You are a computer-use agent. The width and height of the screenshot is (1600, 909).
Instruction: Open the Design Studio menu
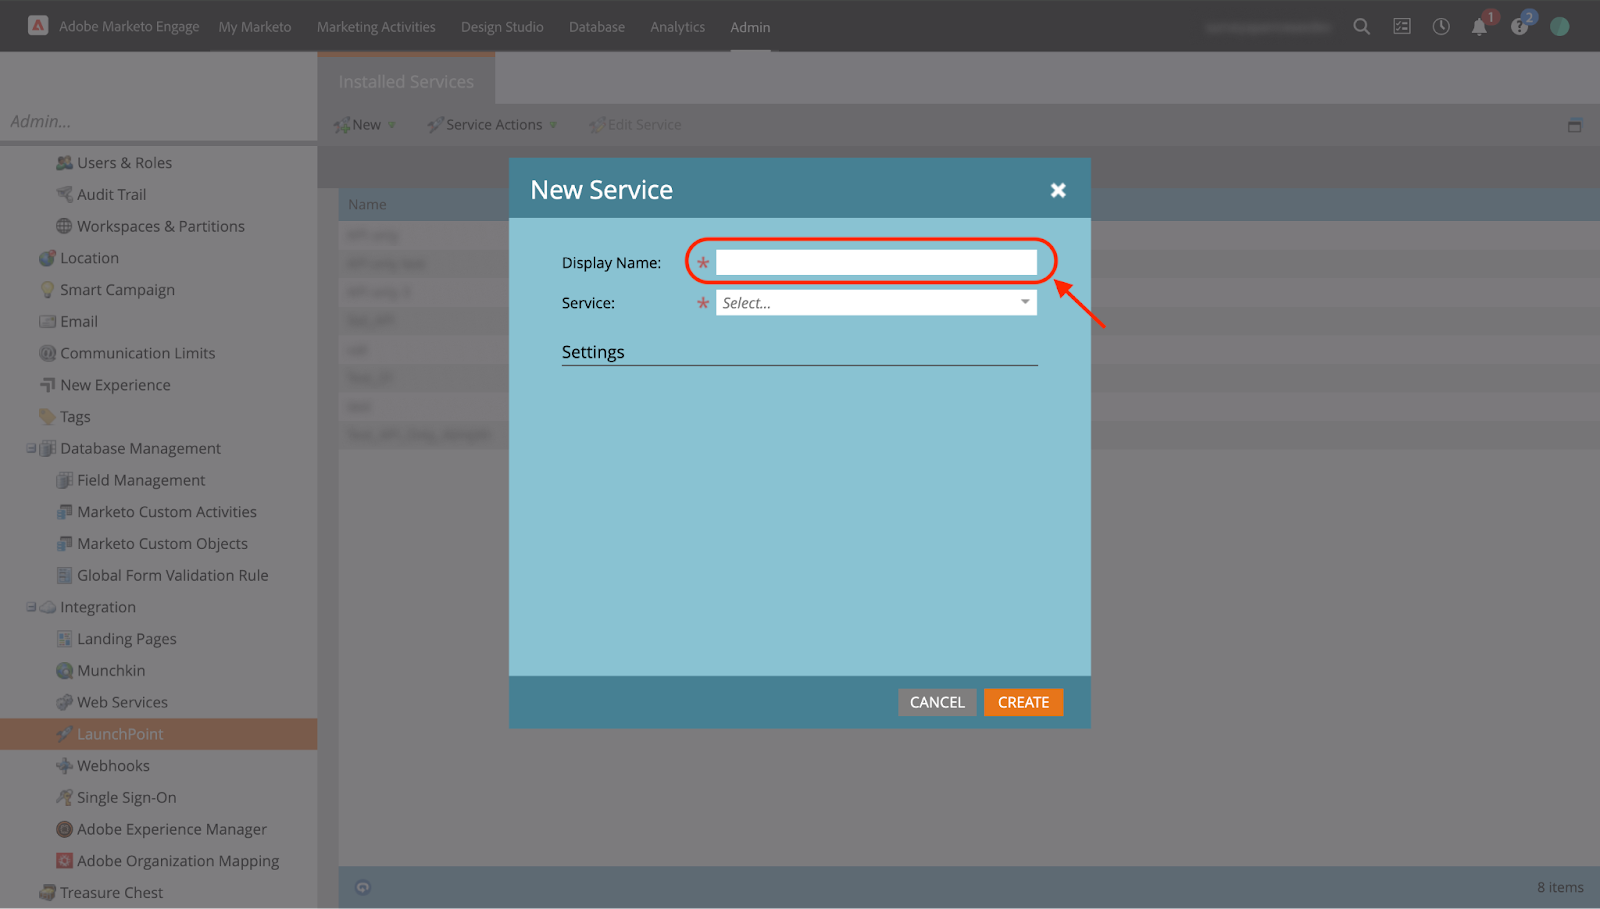point(502,27)
